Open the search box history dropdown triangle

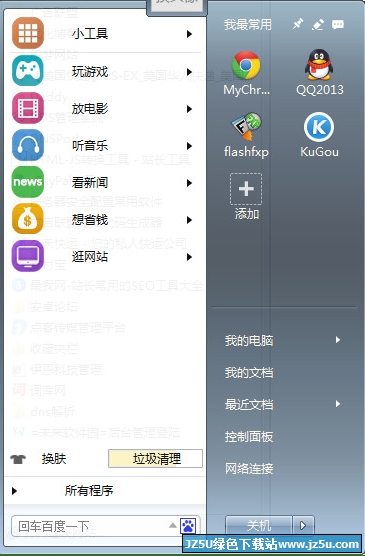point(173,525)
